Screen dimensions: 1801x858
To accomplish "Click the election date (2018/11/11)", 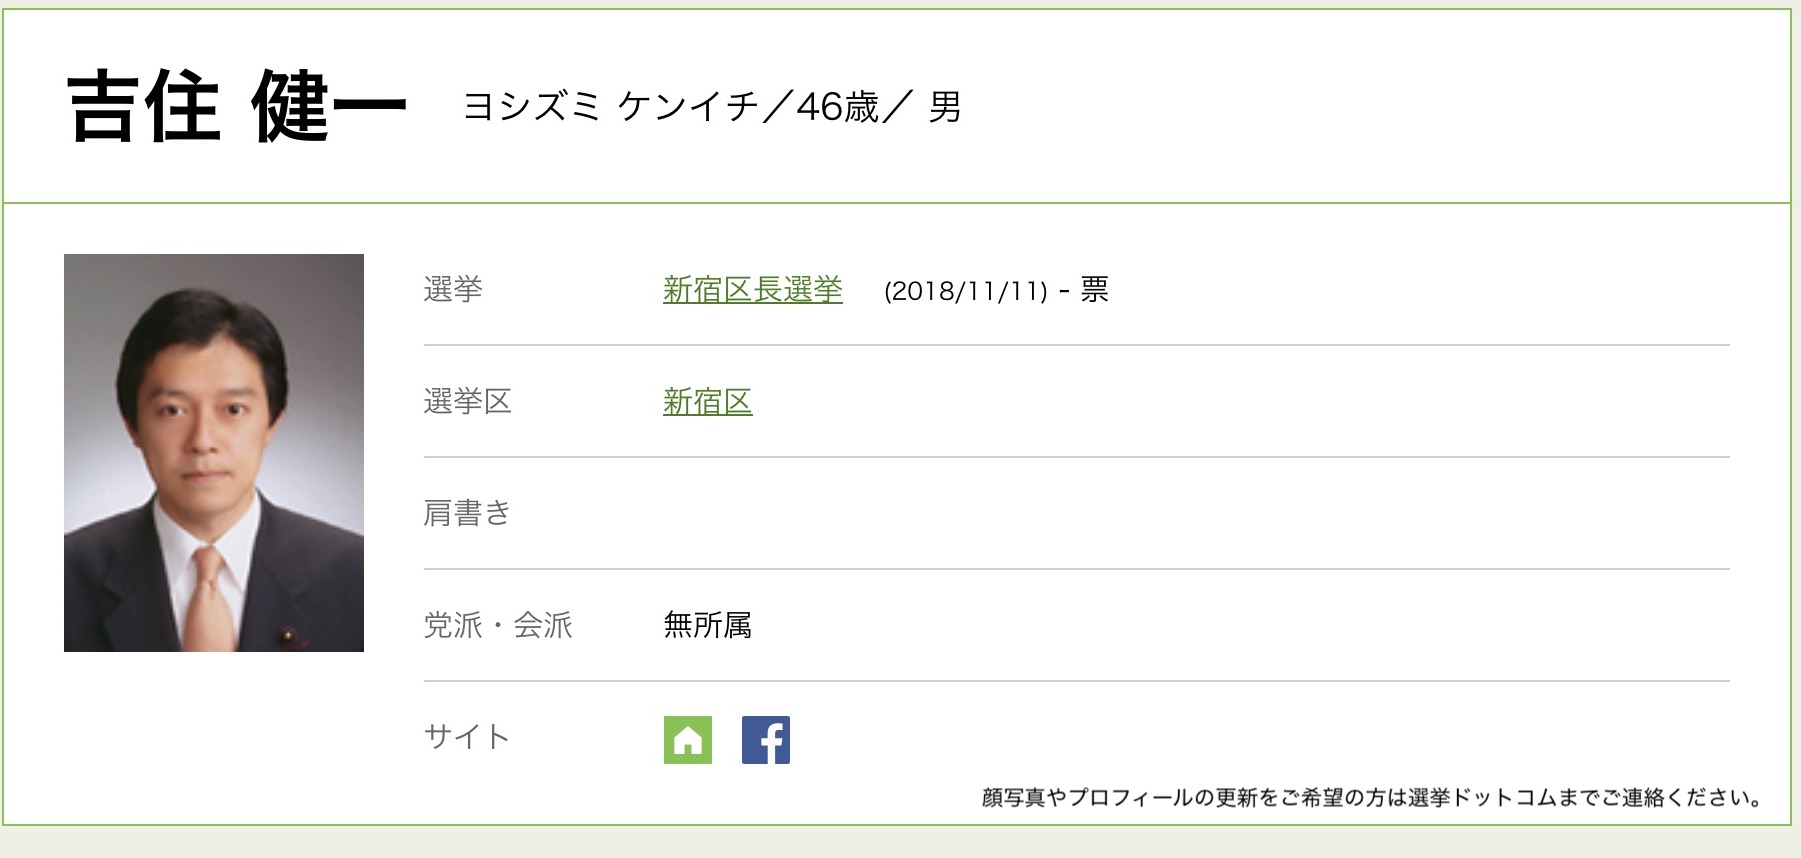I will (x=965, y=291).
